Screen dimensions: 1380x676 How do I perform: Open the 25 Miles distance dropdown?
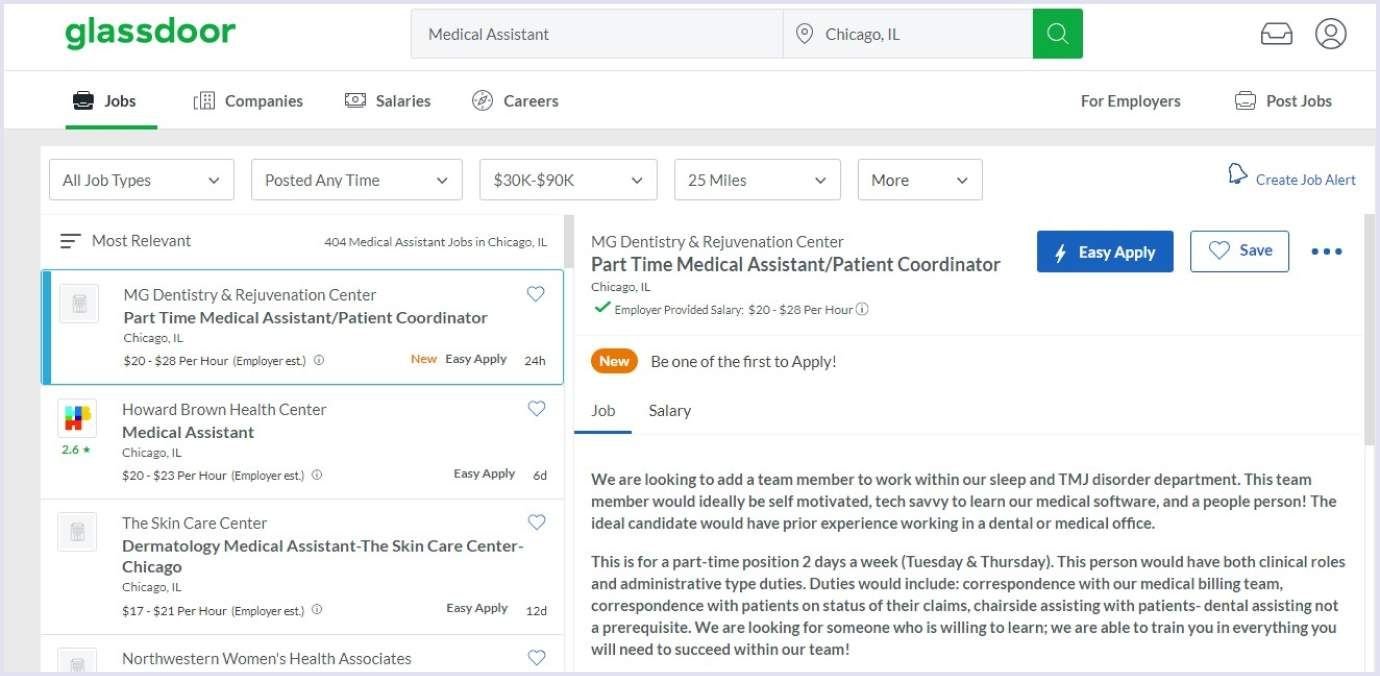pyautogui.click(x=757, y=180)
